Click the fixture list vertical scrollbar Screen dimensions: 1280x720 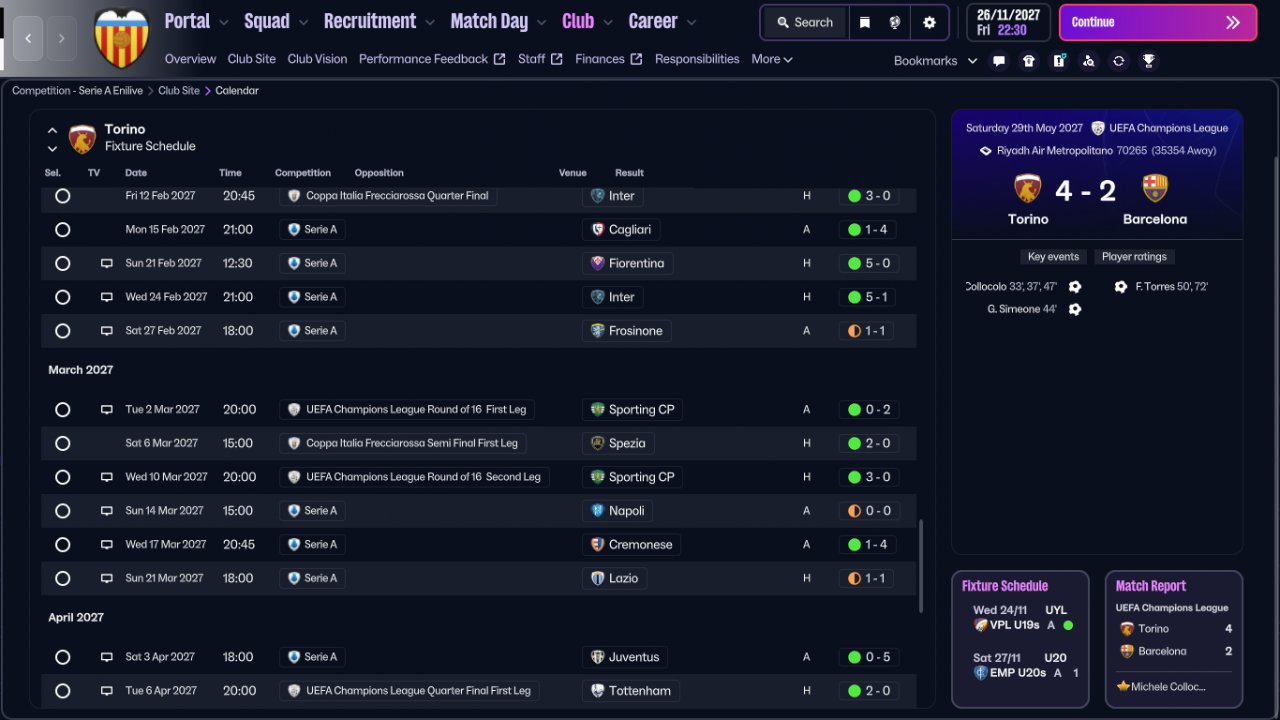pyautogui.click(x=921, y=565)
